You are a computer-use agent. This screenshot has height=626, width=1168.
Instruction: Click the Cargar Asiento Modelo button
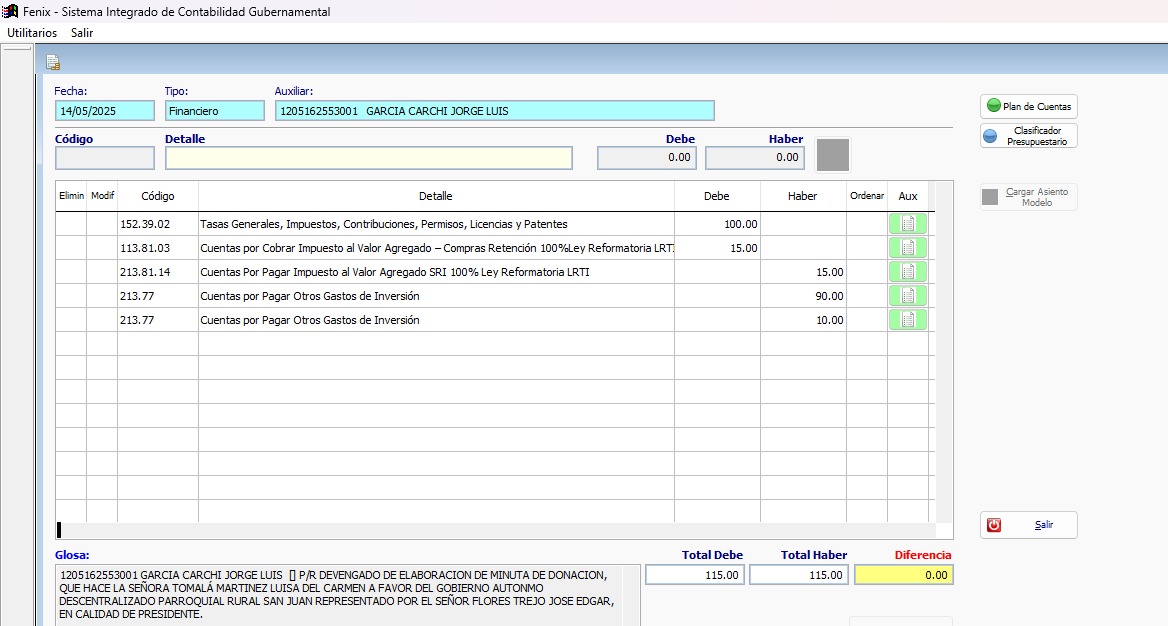point(1028,197)
